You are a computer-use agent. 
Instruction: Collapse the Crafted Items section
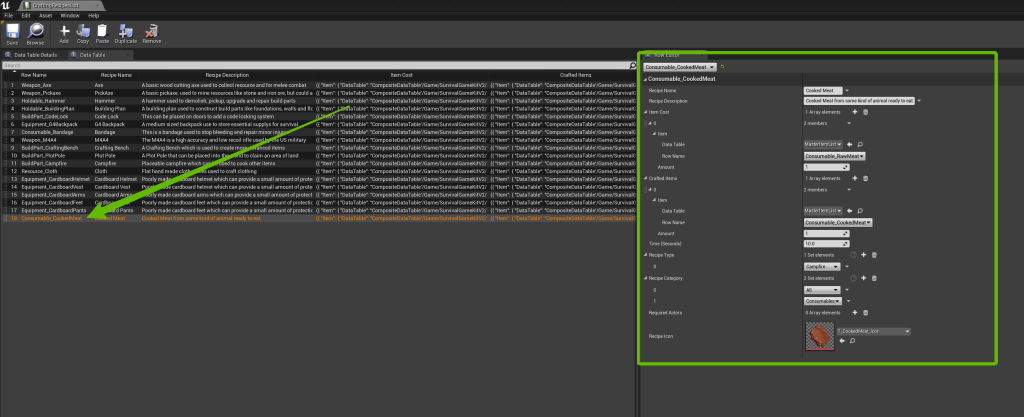coord(647,178)
